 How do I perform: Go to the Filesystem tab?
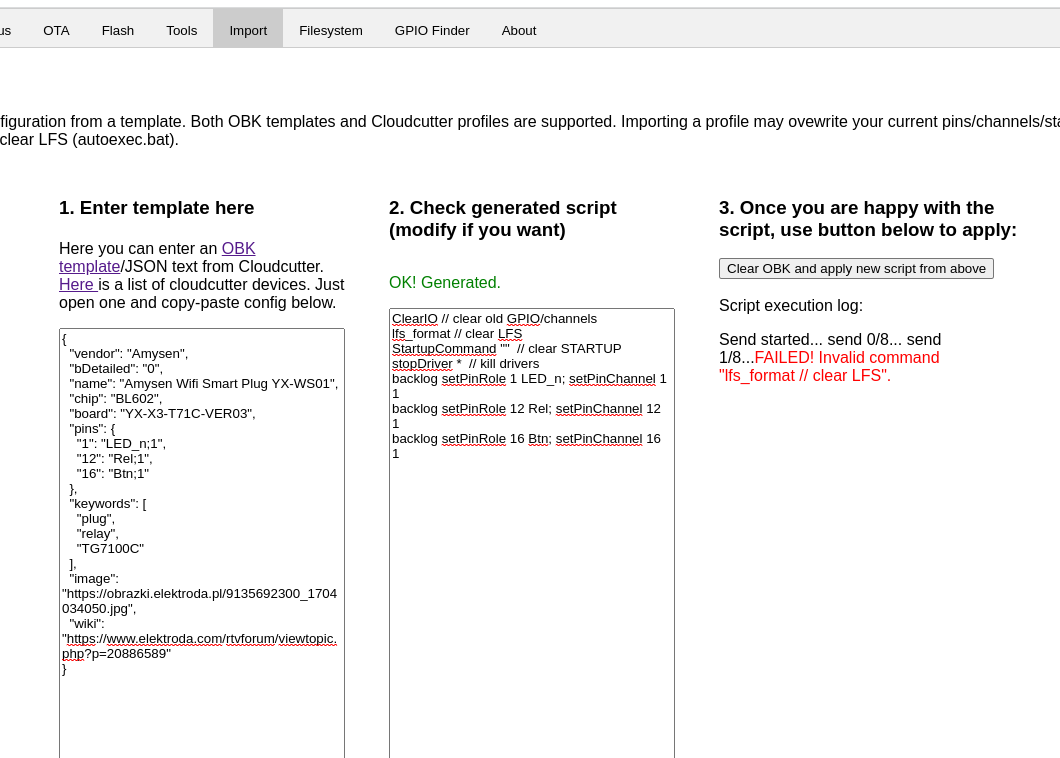click(331, 30)
